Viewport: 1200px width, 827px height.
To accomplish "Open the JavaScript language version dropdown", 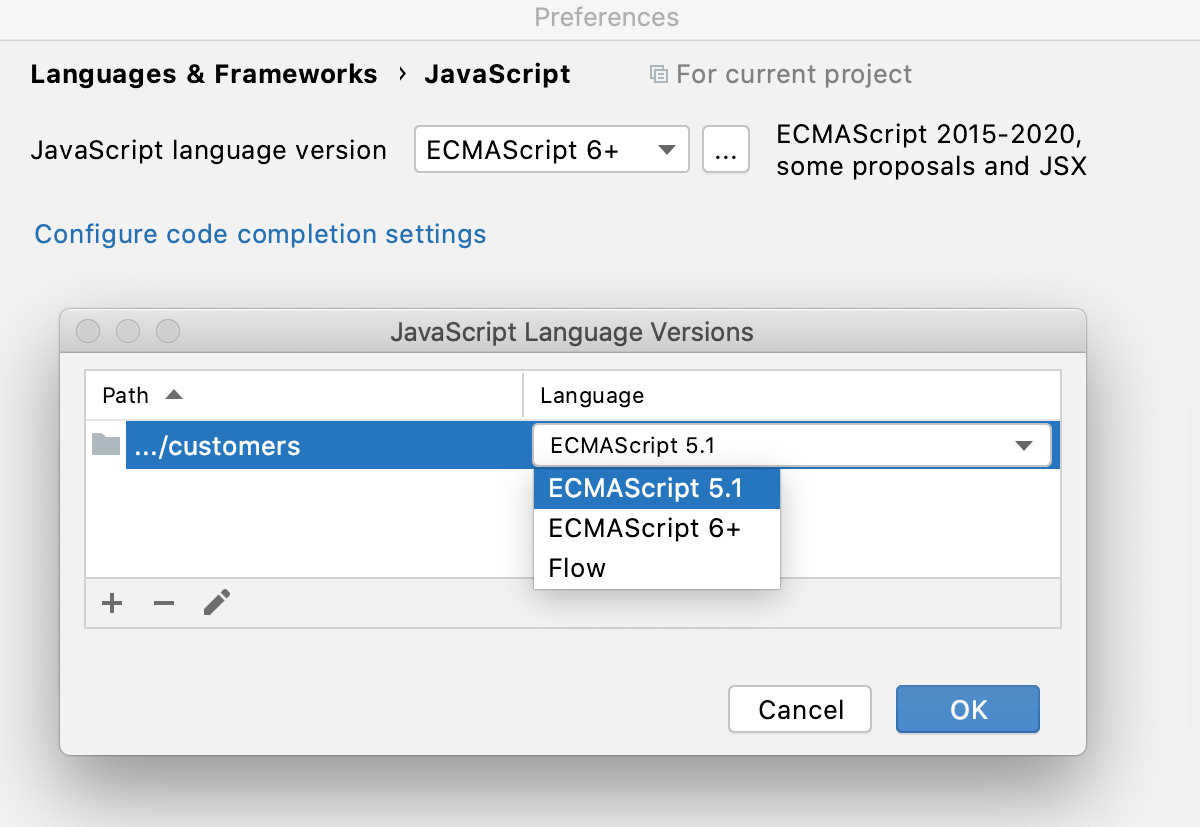I will click(x=551, y=149).
